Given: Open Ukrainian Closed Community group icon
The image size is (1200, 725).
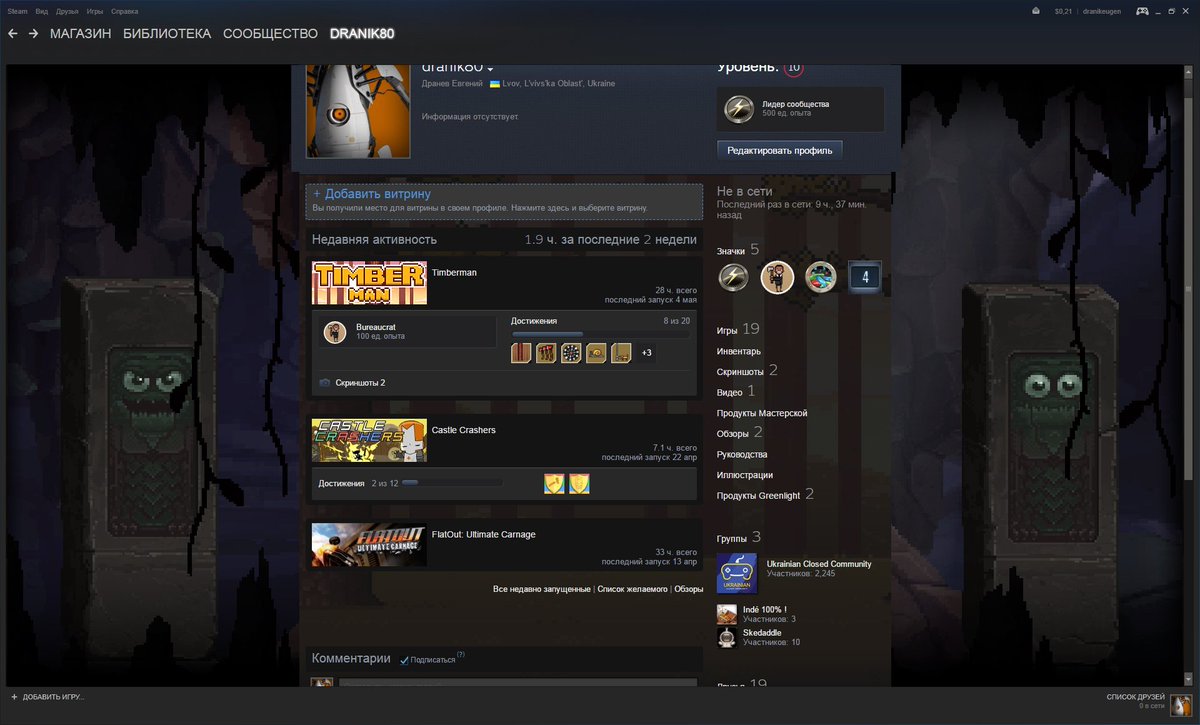Looking at the screenshot, I should coord(737,573).
